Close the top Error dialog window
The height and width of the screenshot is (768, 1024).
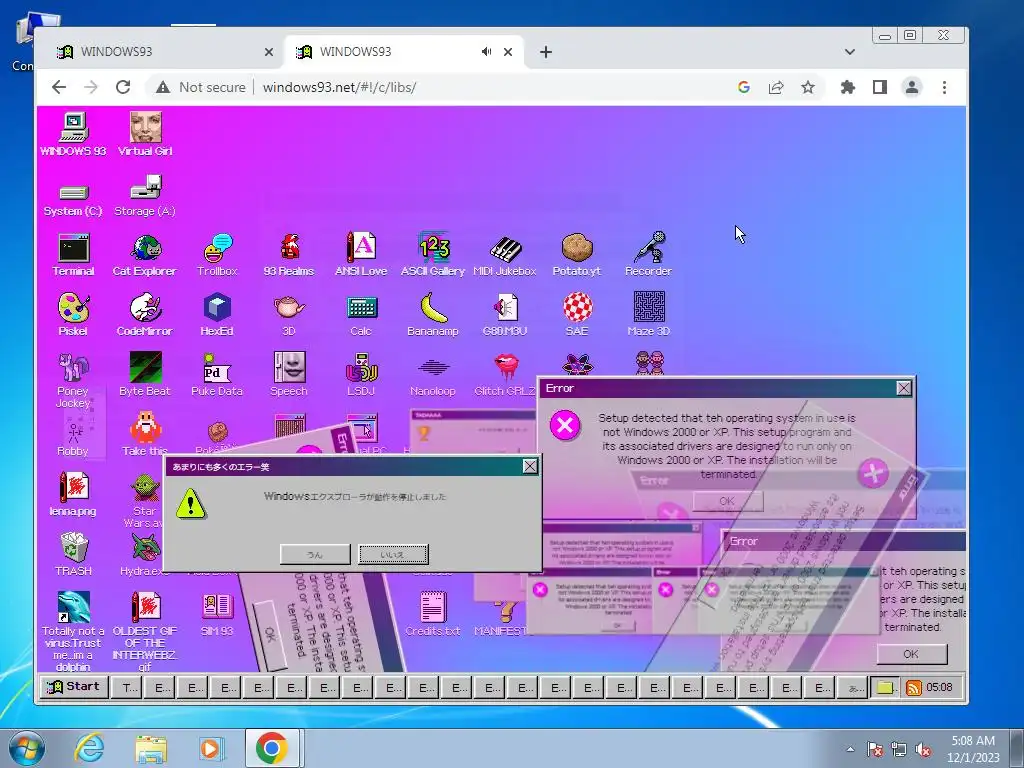(x=903, y=389)
